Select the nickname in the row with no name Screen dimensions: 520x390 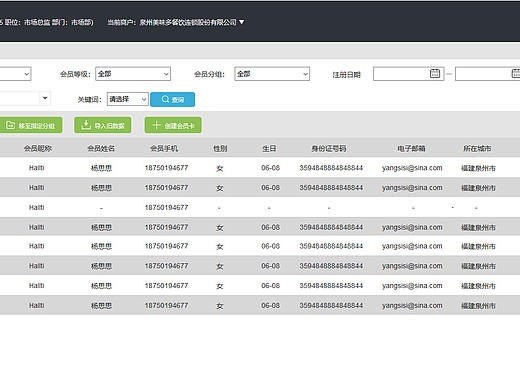point(37,207)
